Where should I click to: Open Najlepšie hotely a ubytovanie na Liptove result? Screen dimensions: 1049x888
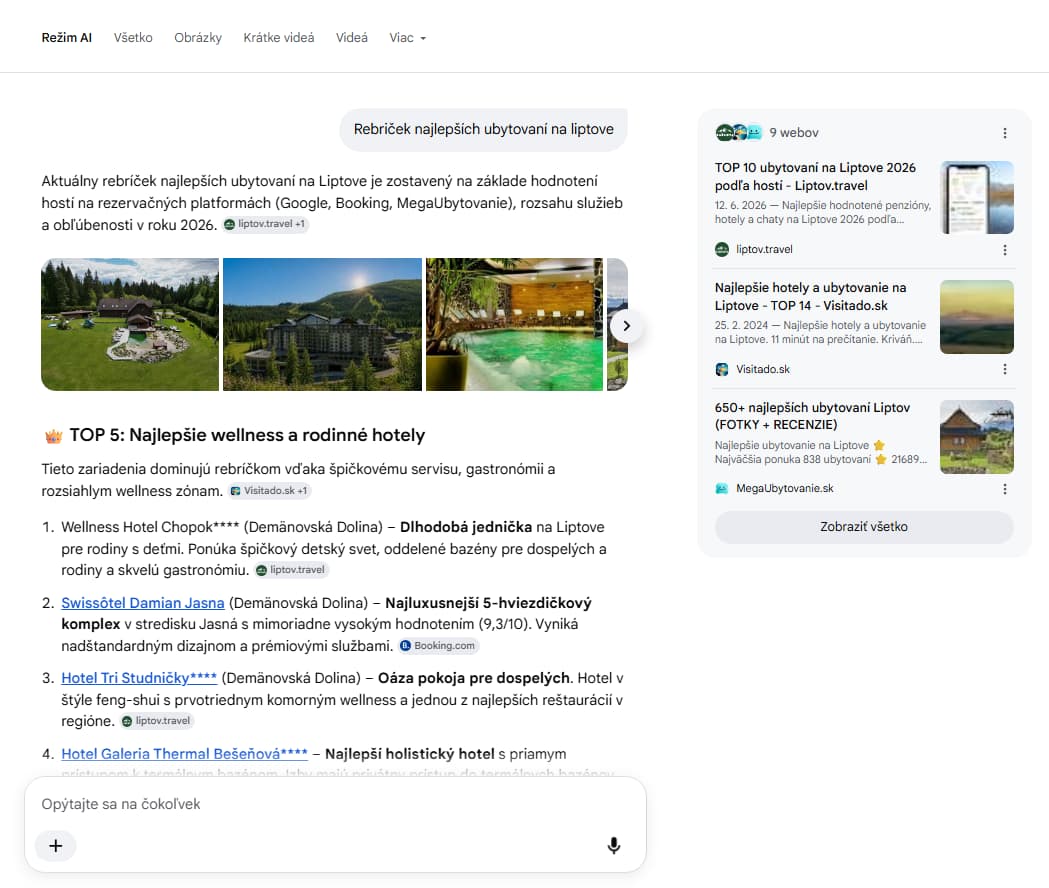point(810,296)
